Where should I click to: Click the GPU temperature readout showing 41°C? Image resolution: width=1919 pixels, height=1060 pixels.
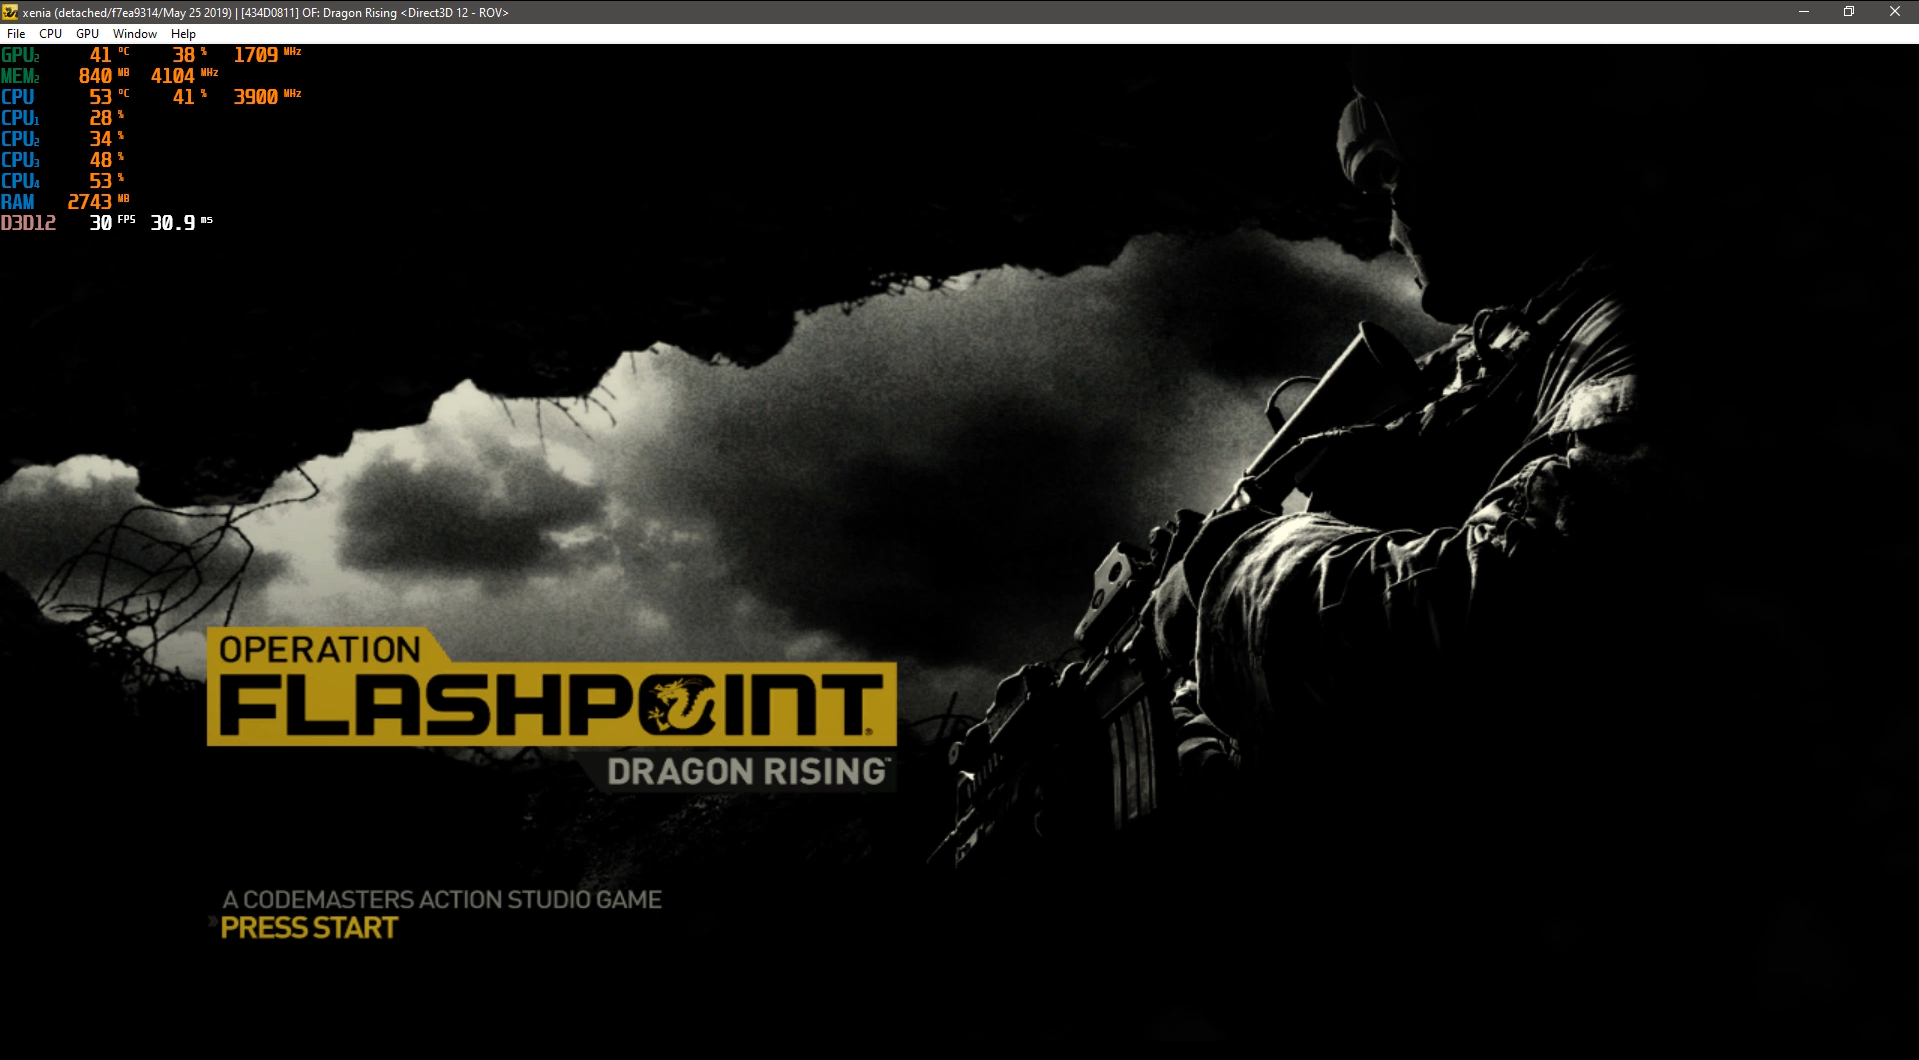98,56
